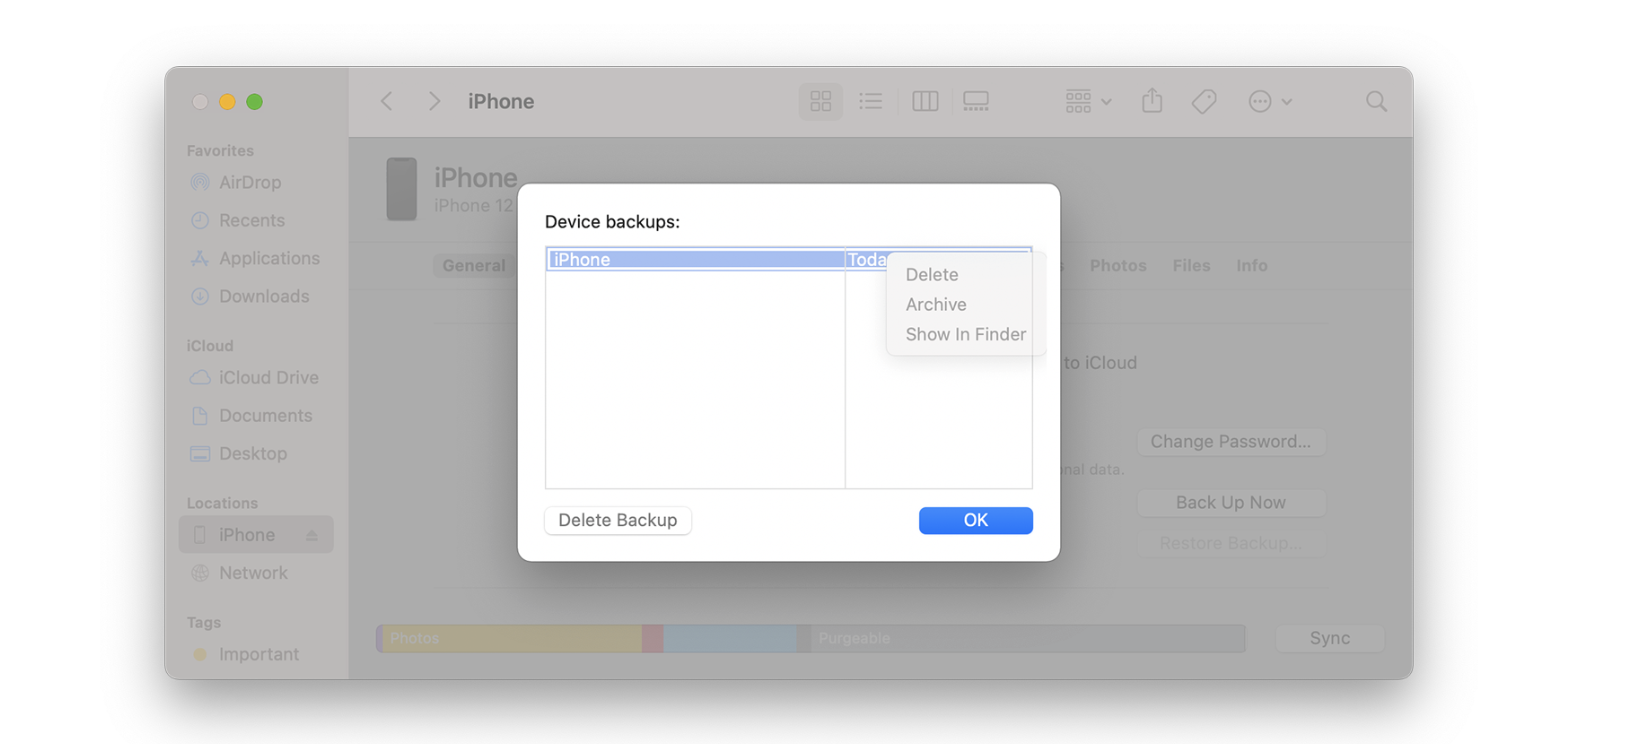This screenshot has height=744, width=1628.
Task: Switch to icon grid view
Action: pos(821,101)
